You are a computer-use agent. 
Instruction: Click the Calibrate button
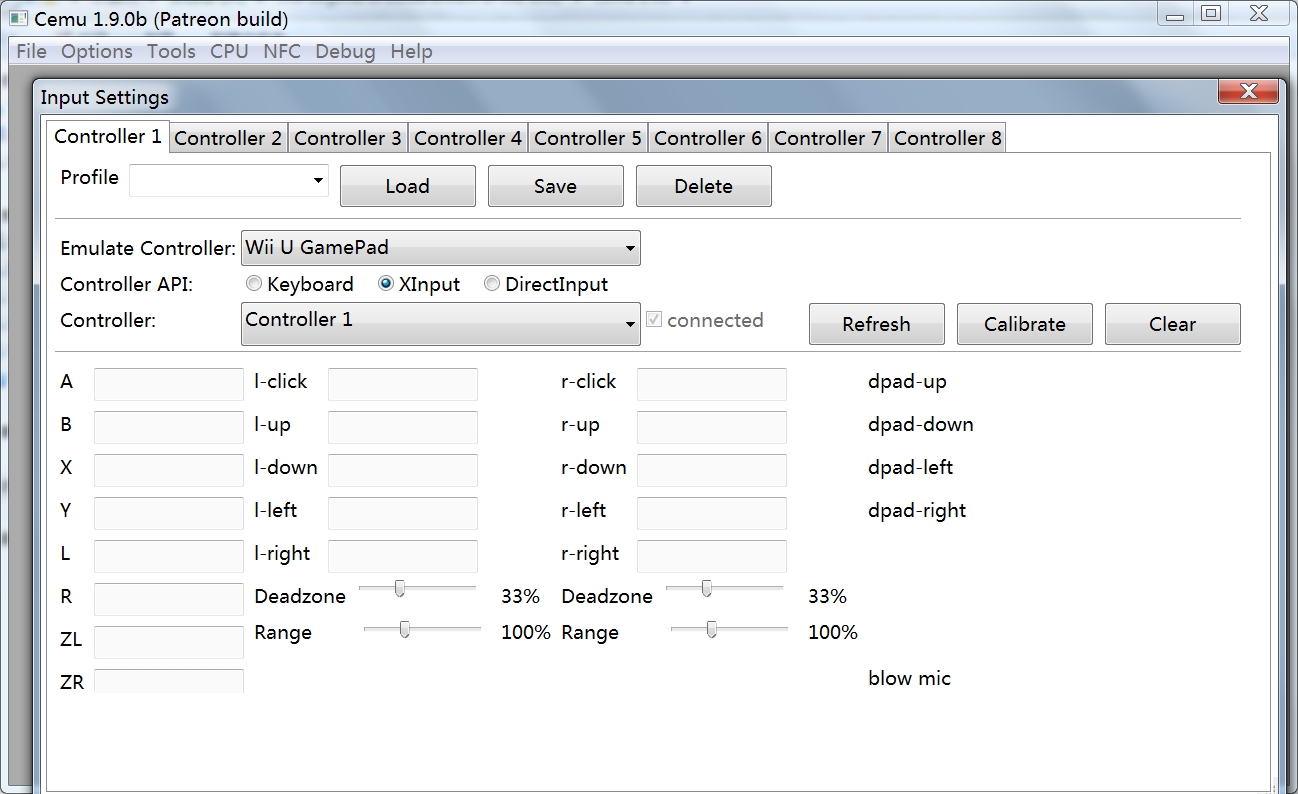[1025, 324]
